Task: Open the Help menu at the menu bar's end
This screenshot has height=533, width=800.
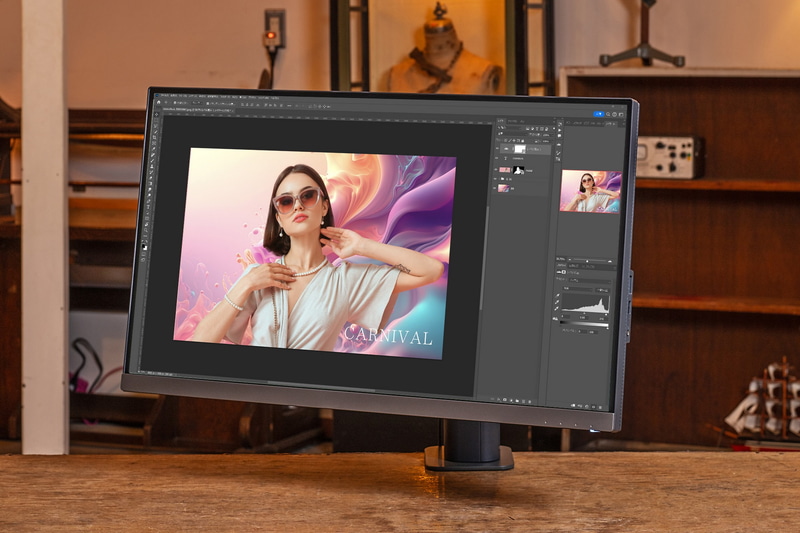Action: pos(274,98)
